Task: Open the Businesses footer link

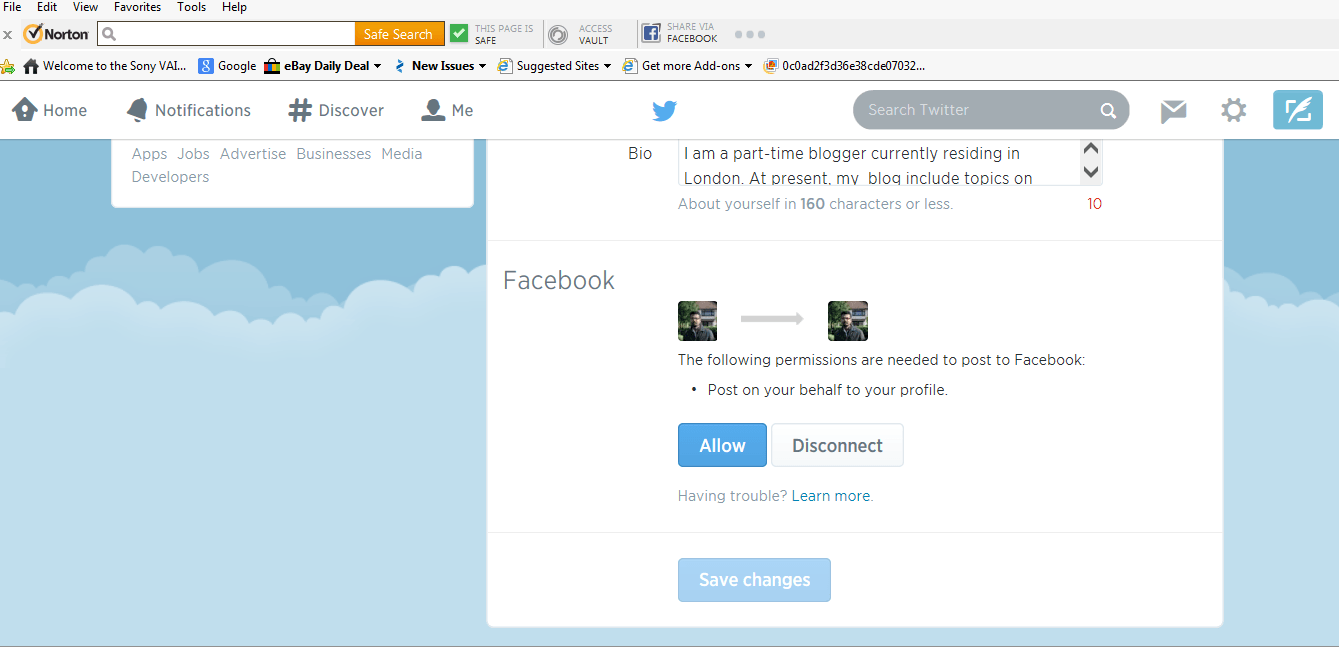Action: (x=334, y=154)
